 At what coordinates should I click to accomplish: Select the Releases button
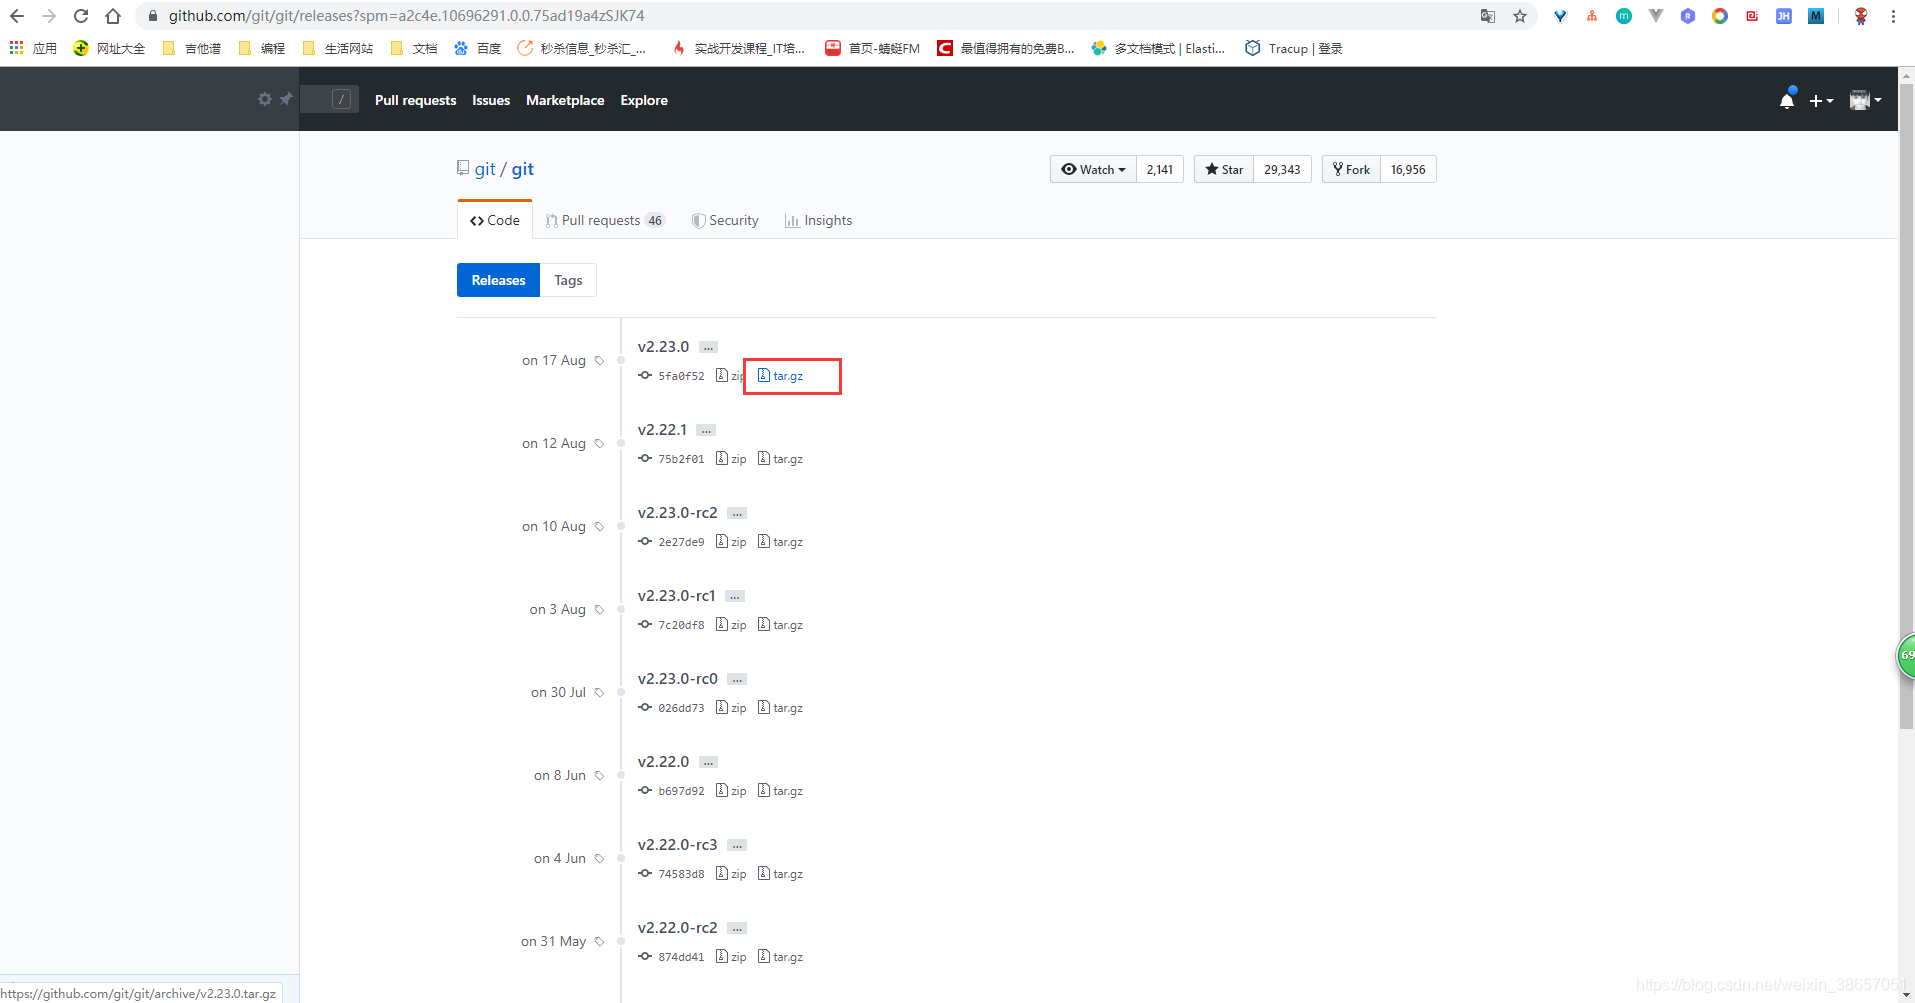[498, 280]
